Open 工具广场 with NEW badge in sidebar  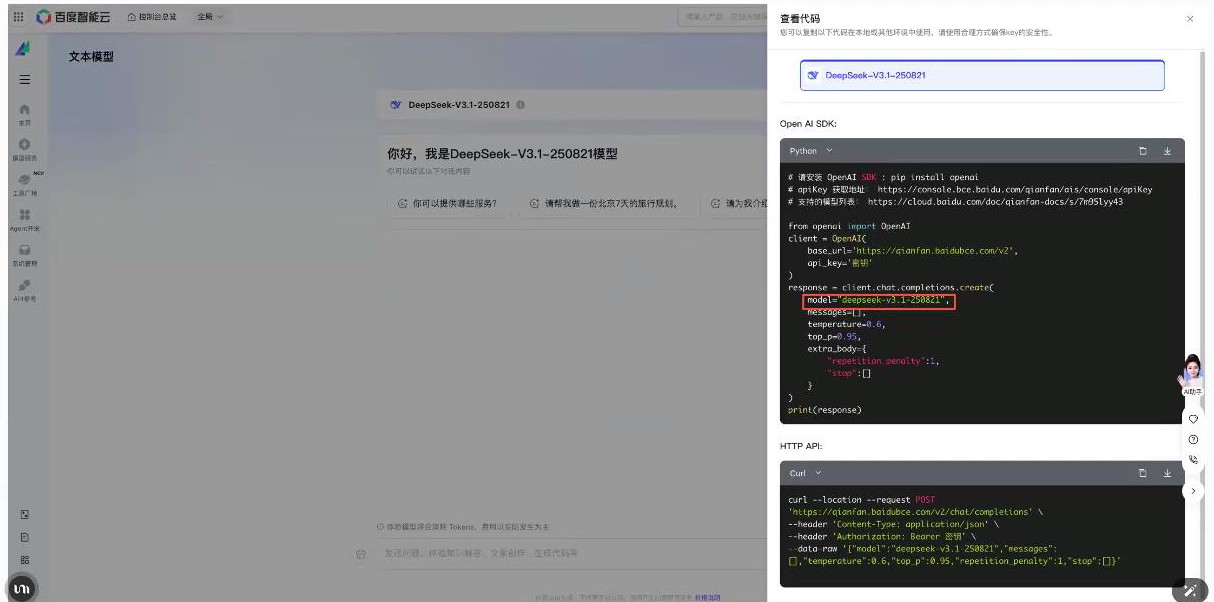25,184
